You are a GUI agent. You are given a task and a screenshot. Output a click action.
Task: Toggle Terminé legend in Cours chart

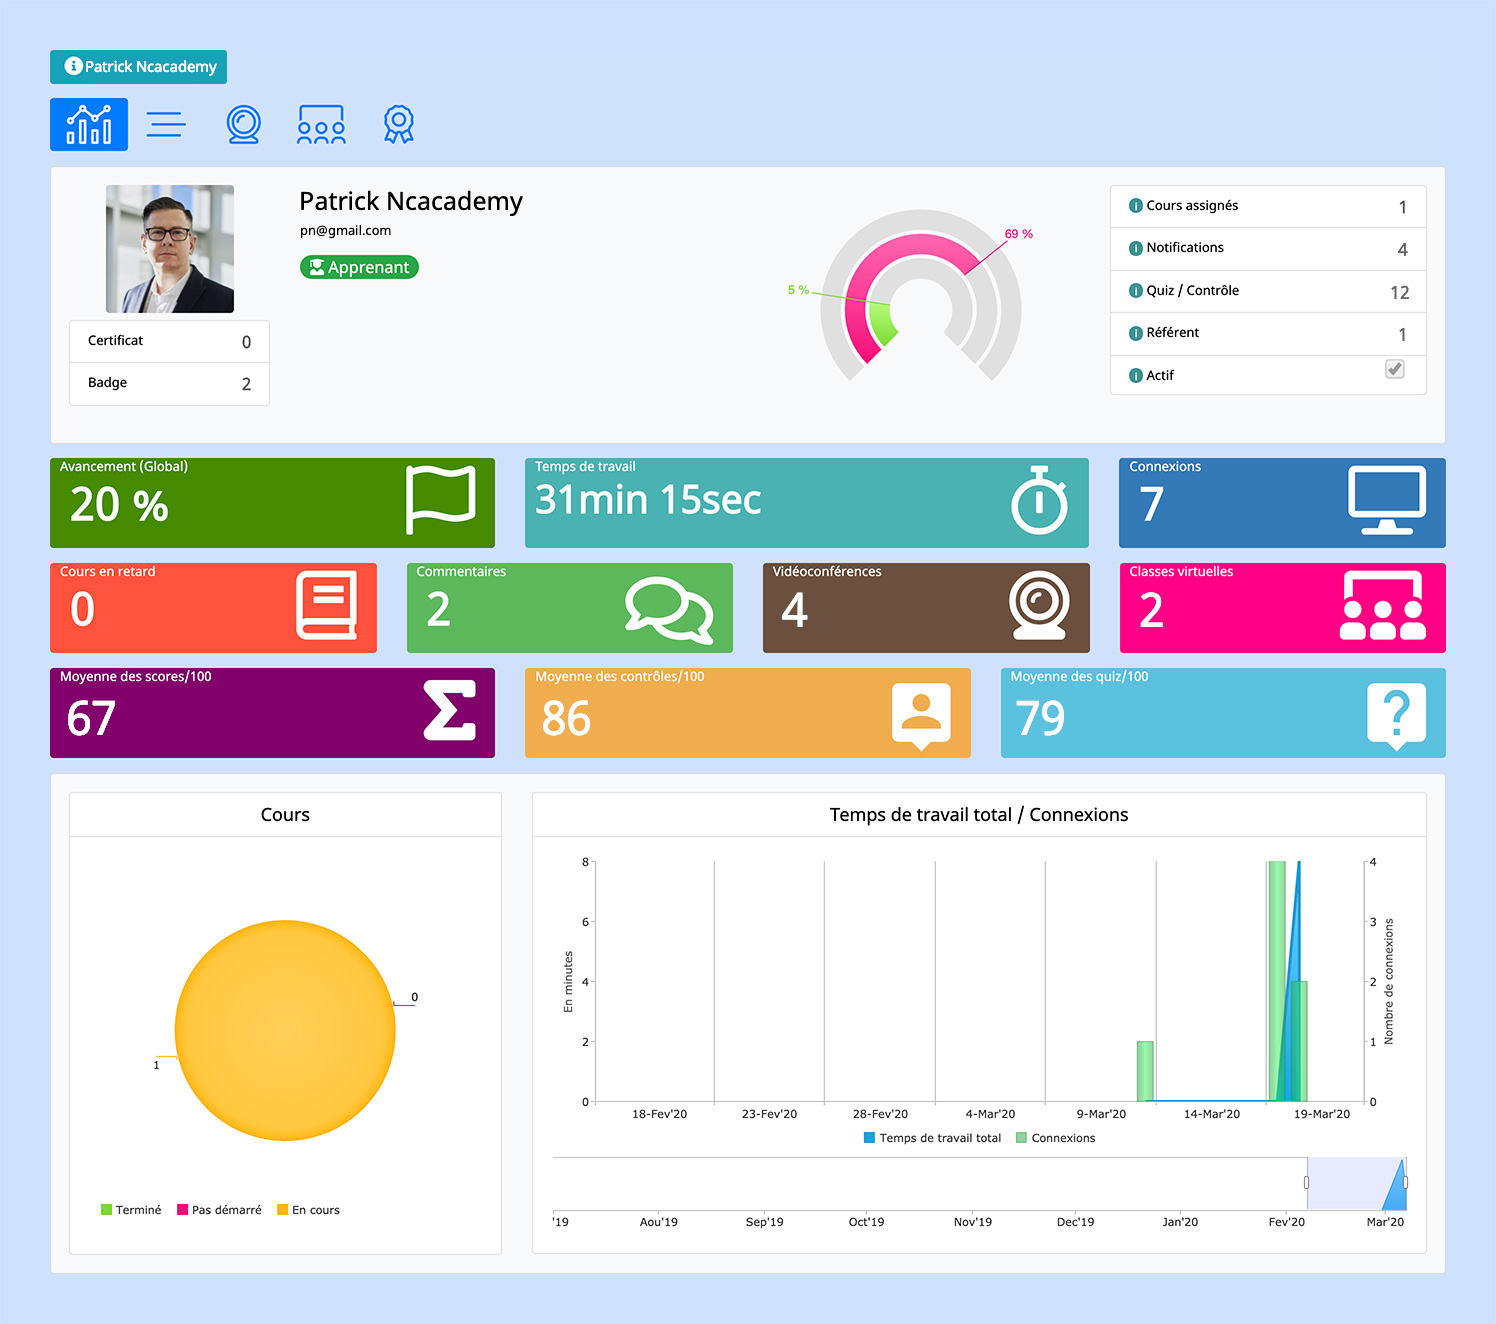[131, 1210]
